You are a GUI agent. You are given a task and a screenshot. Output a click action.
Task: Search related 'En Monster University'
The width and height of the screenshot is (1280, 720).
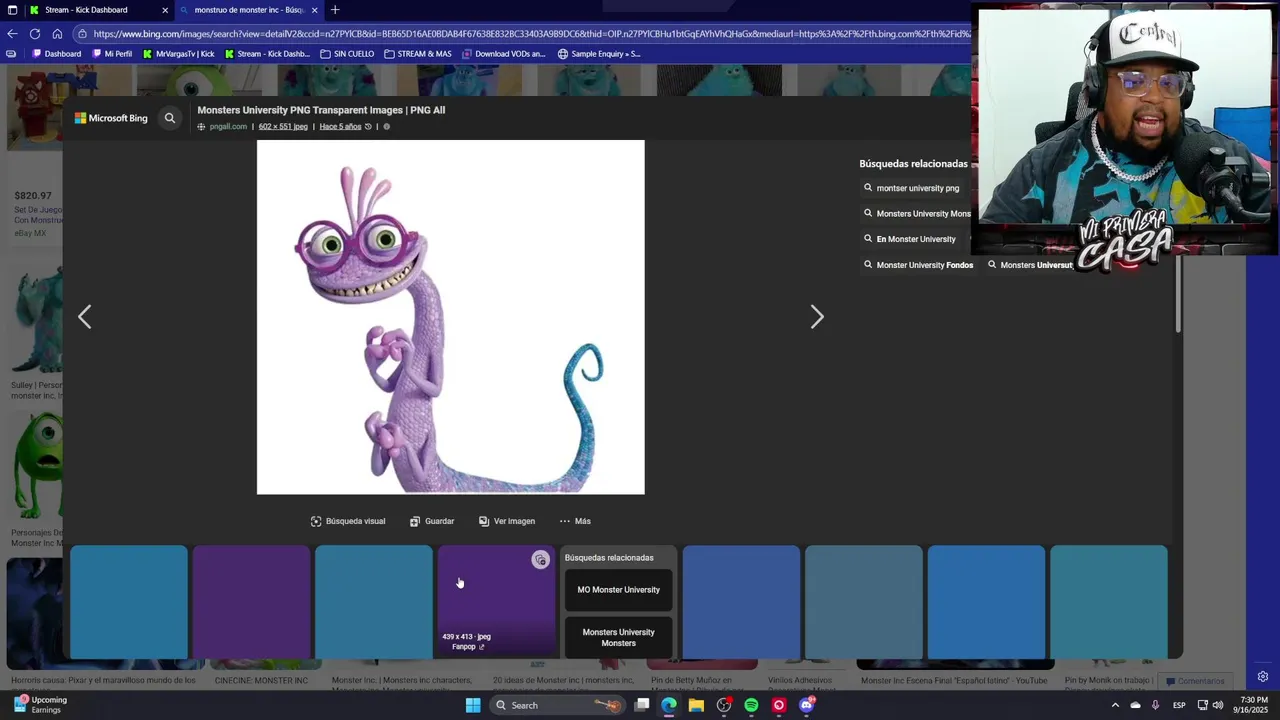[910, 239]
